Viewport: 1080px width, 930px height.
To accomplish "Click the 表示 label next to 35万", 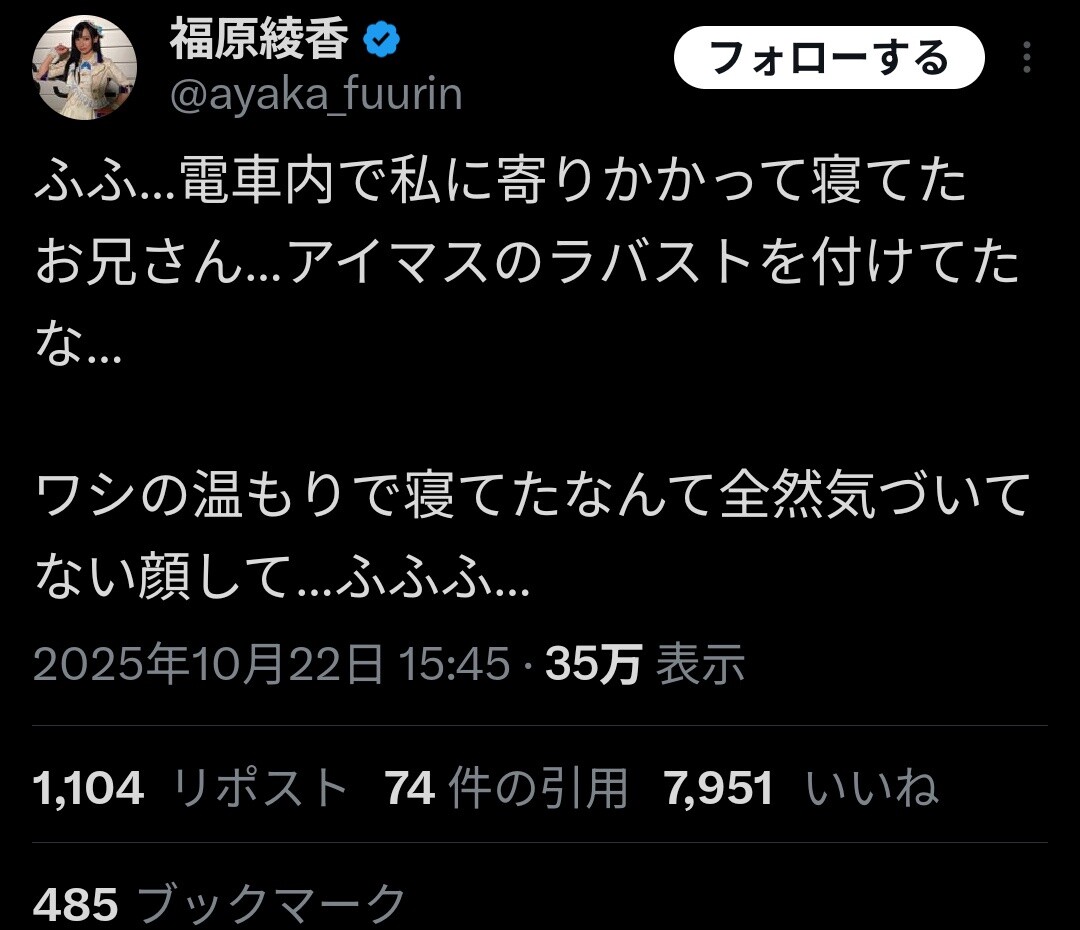I will tap(700, 664).
